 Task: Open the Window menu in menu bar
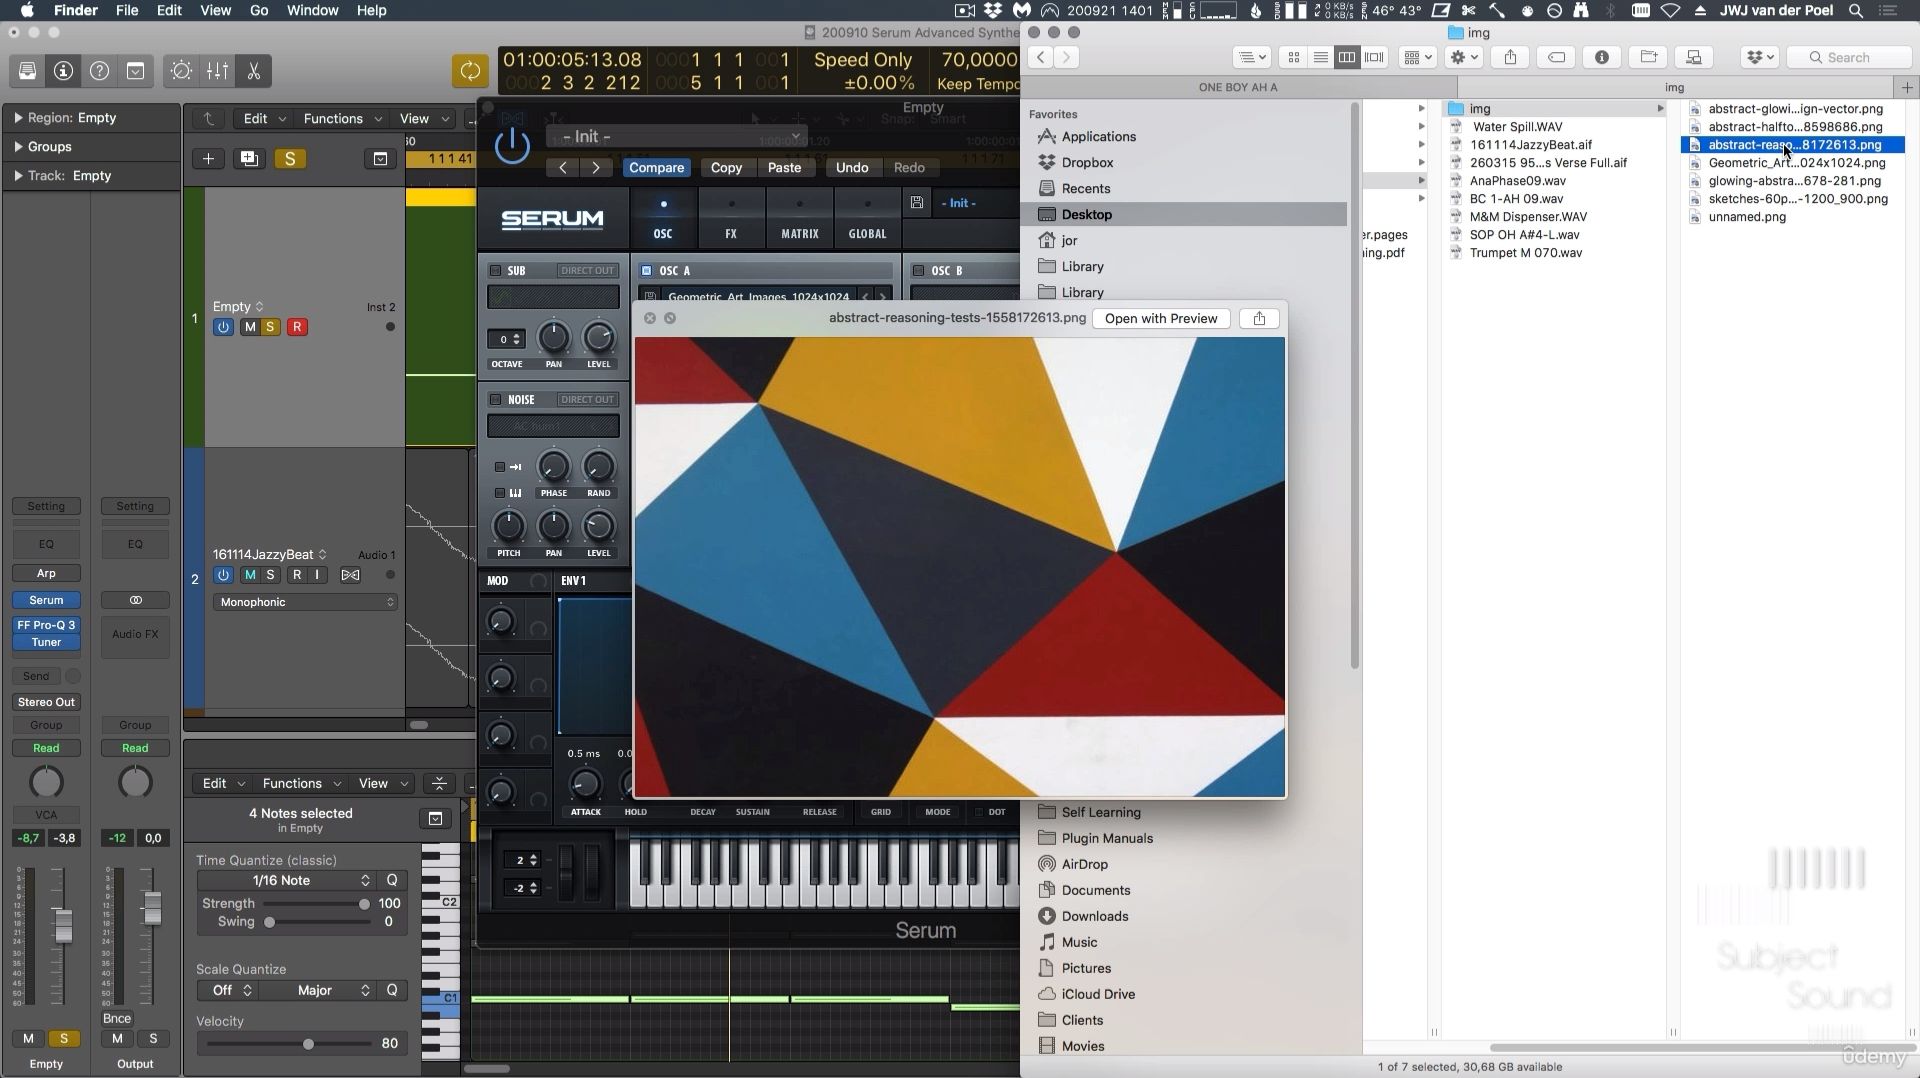[312, 10]
